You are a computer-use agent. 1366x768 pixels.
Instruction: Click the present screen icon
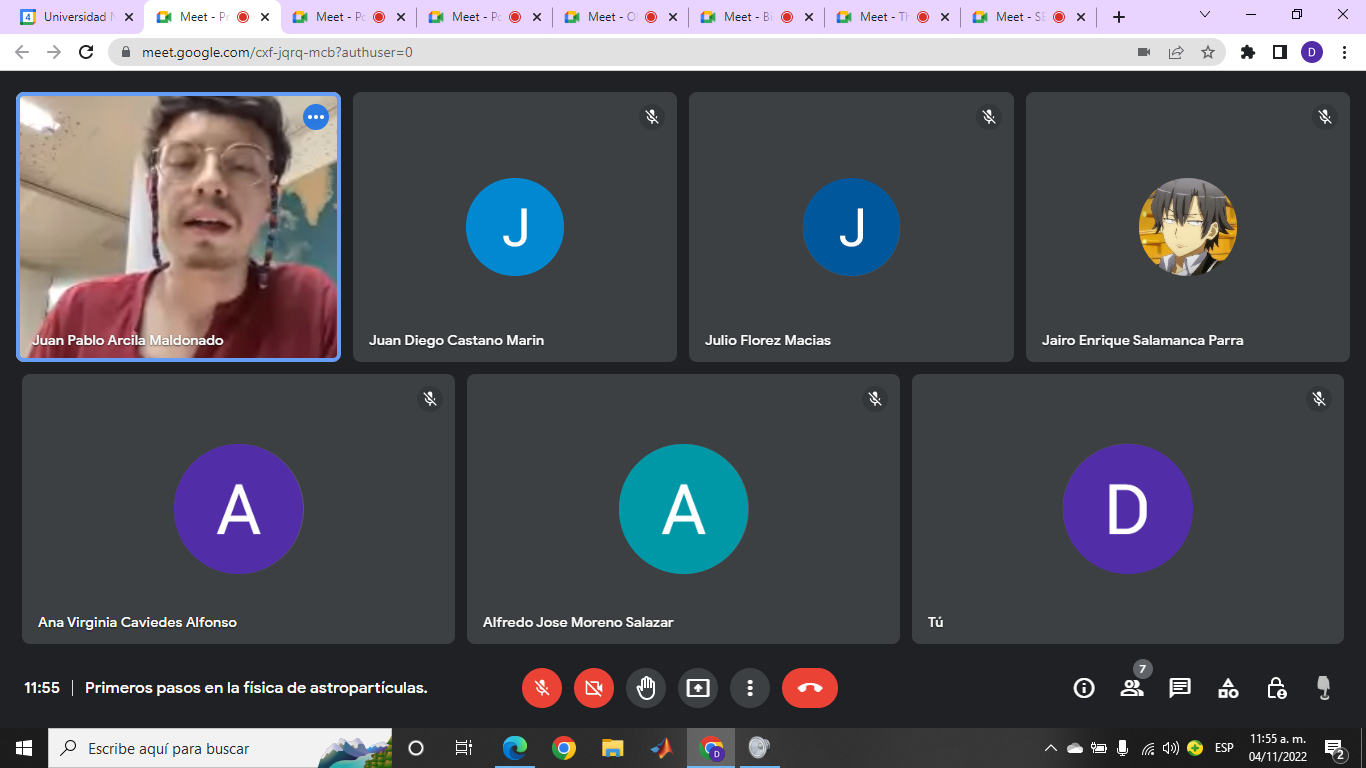click(698, 688)
